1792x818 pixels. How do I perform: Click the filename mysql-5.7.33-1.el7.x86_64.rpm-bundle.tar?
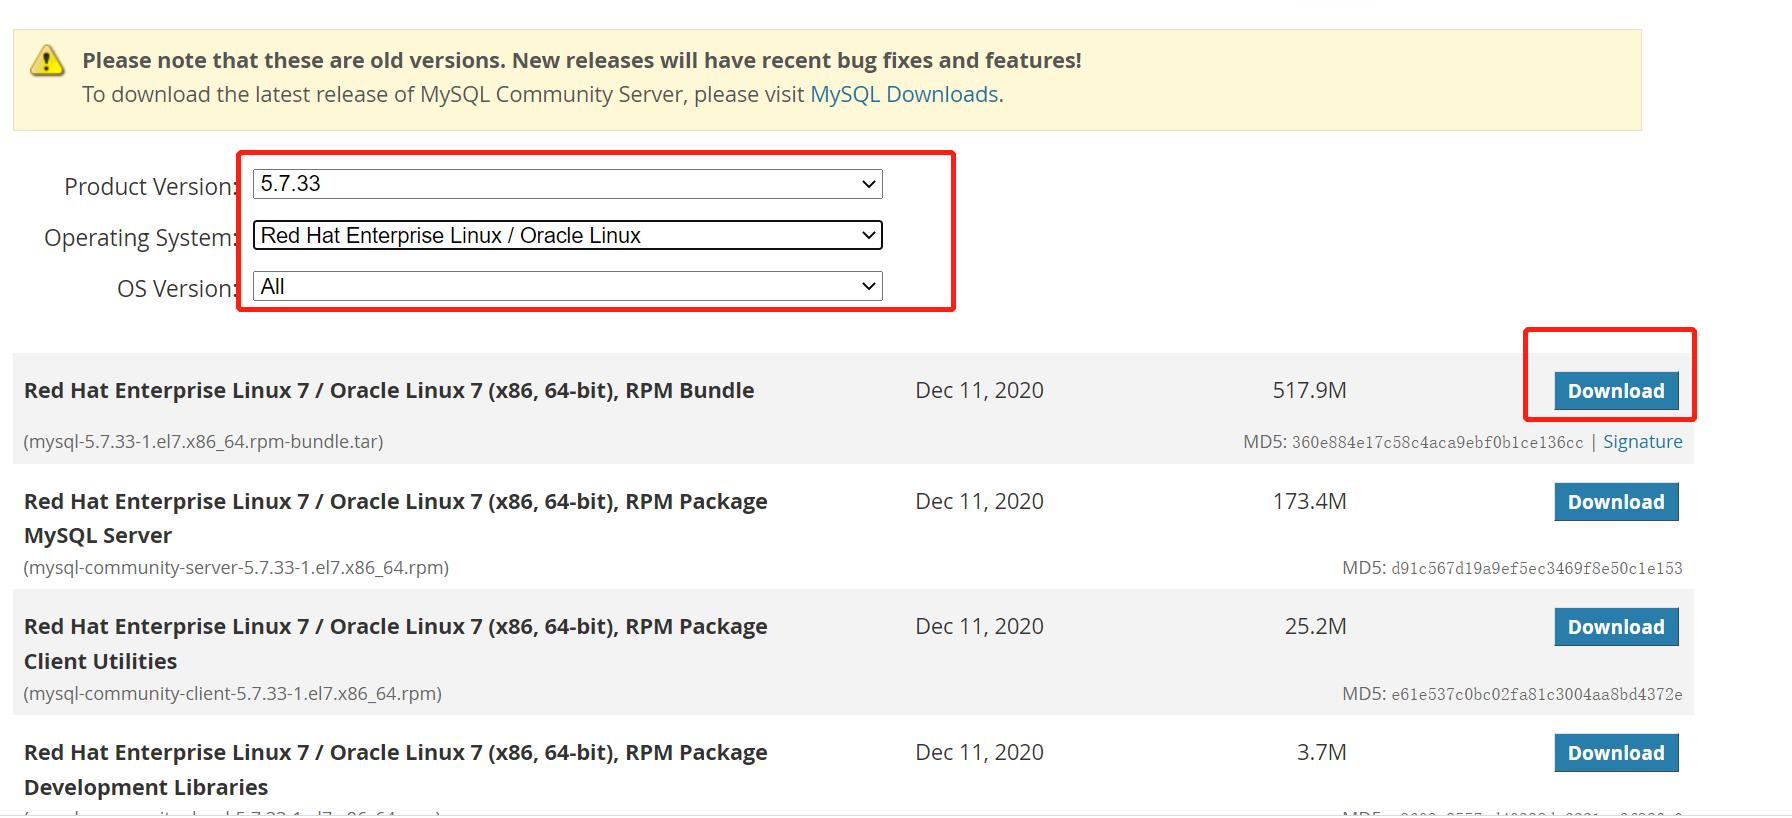tap(204, 442)
